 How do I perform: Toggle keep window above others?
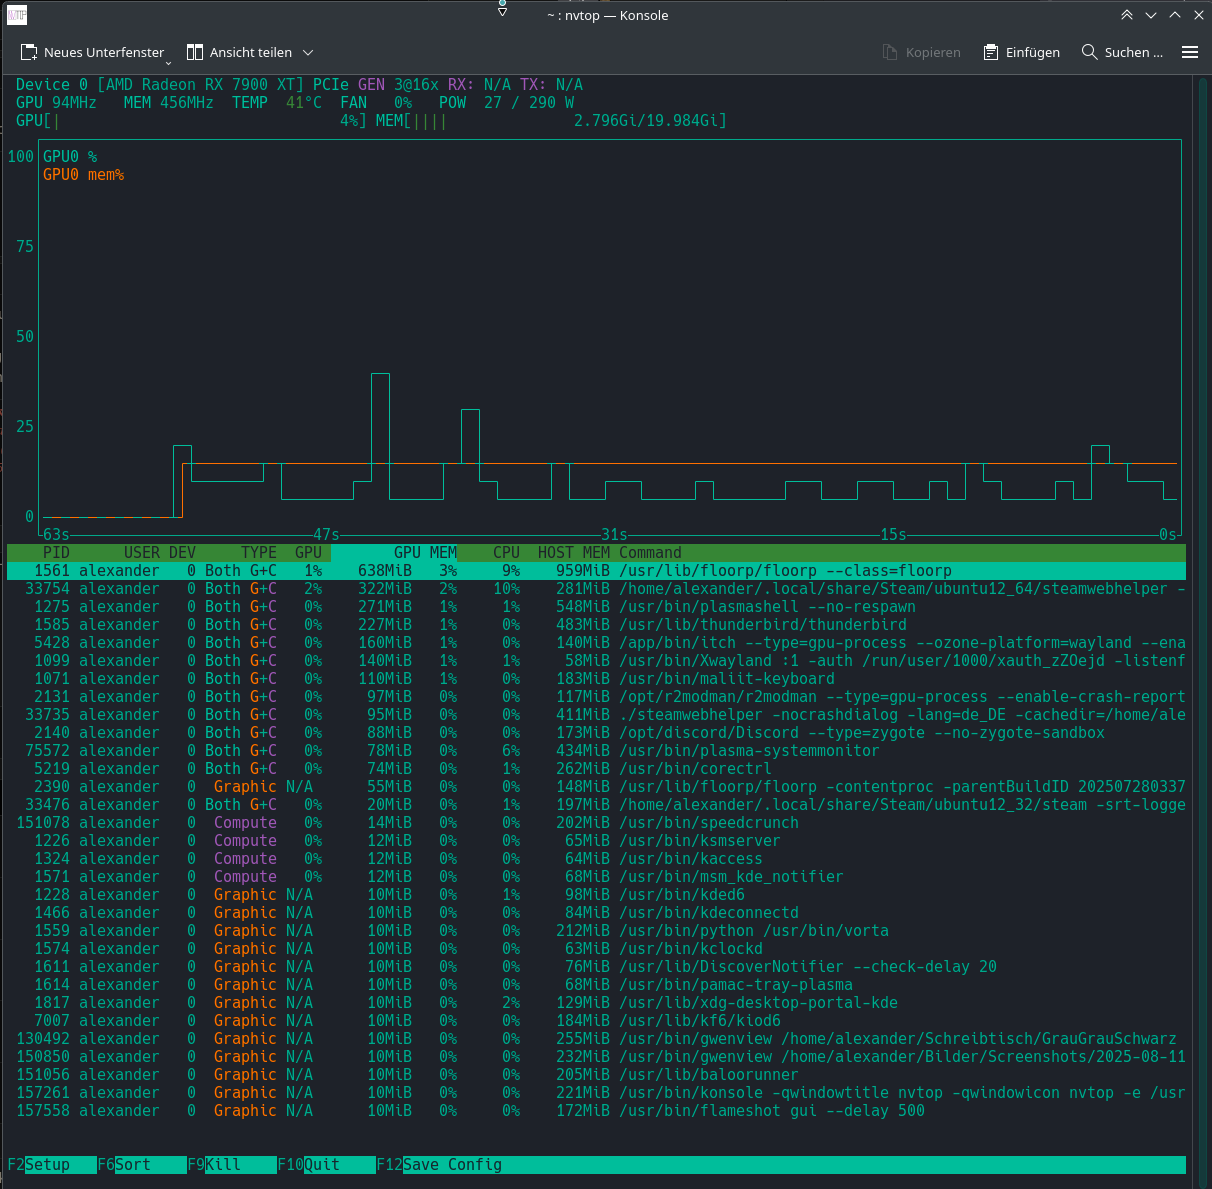(x=1127, y=15)
